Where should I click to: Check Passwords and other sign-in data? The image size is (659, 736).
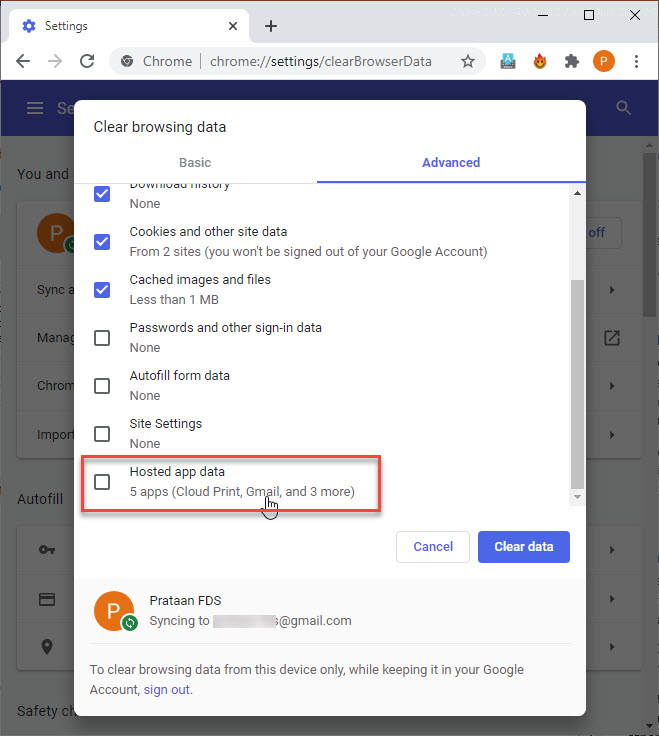click(102, 338)
